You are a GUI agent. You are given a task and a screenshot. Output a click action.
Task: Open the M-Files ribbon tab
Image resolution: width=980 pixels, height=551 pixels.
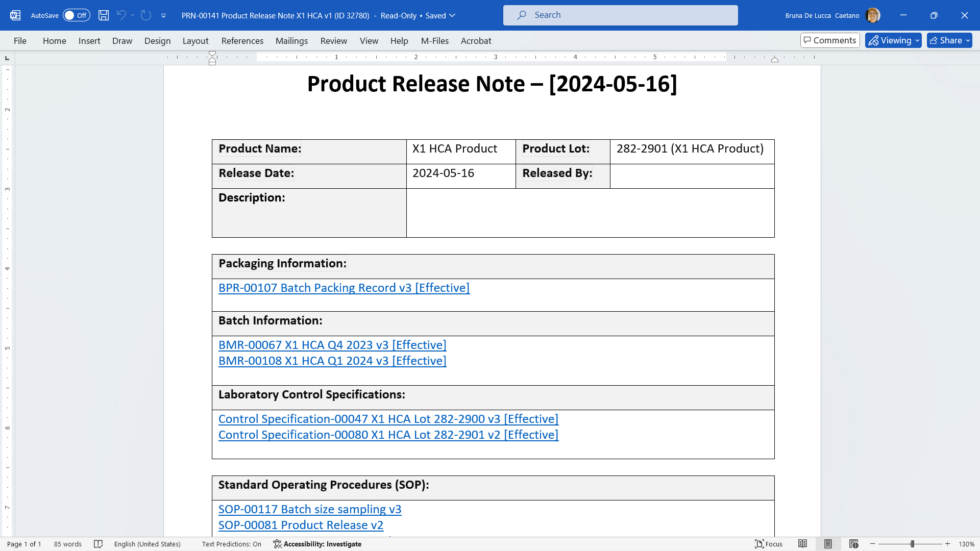click(x=434, y=41)
